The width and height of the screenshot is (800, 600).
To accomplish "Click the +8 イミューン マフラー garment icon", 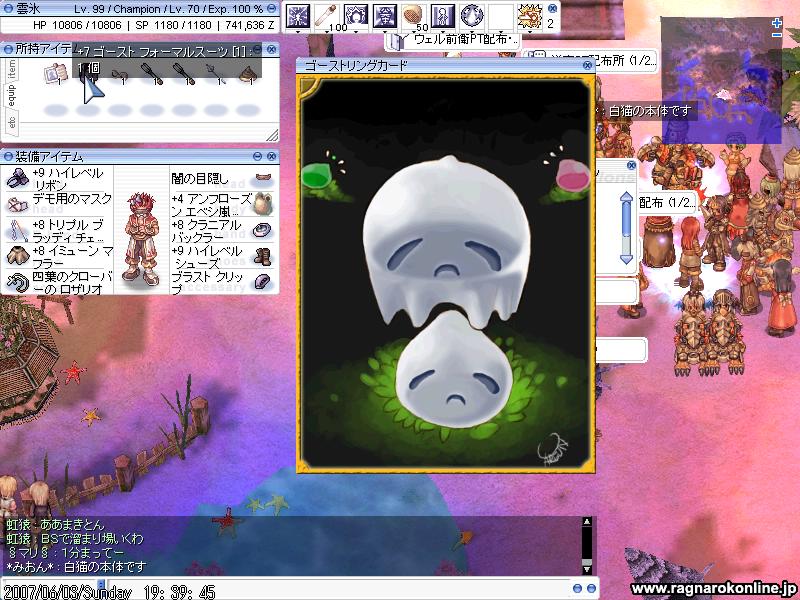I will pyautogui.click(x=17, y=256).
